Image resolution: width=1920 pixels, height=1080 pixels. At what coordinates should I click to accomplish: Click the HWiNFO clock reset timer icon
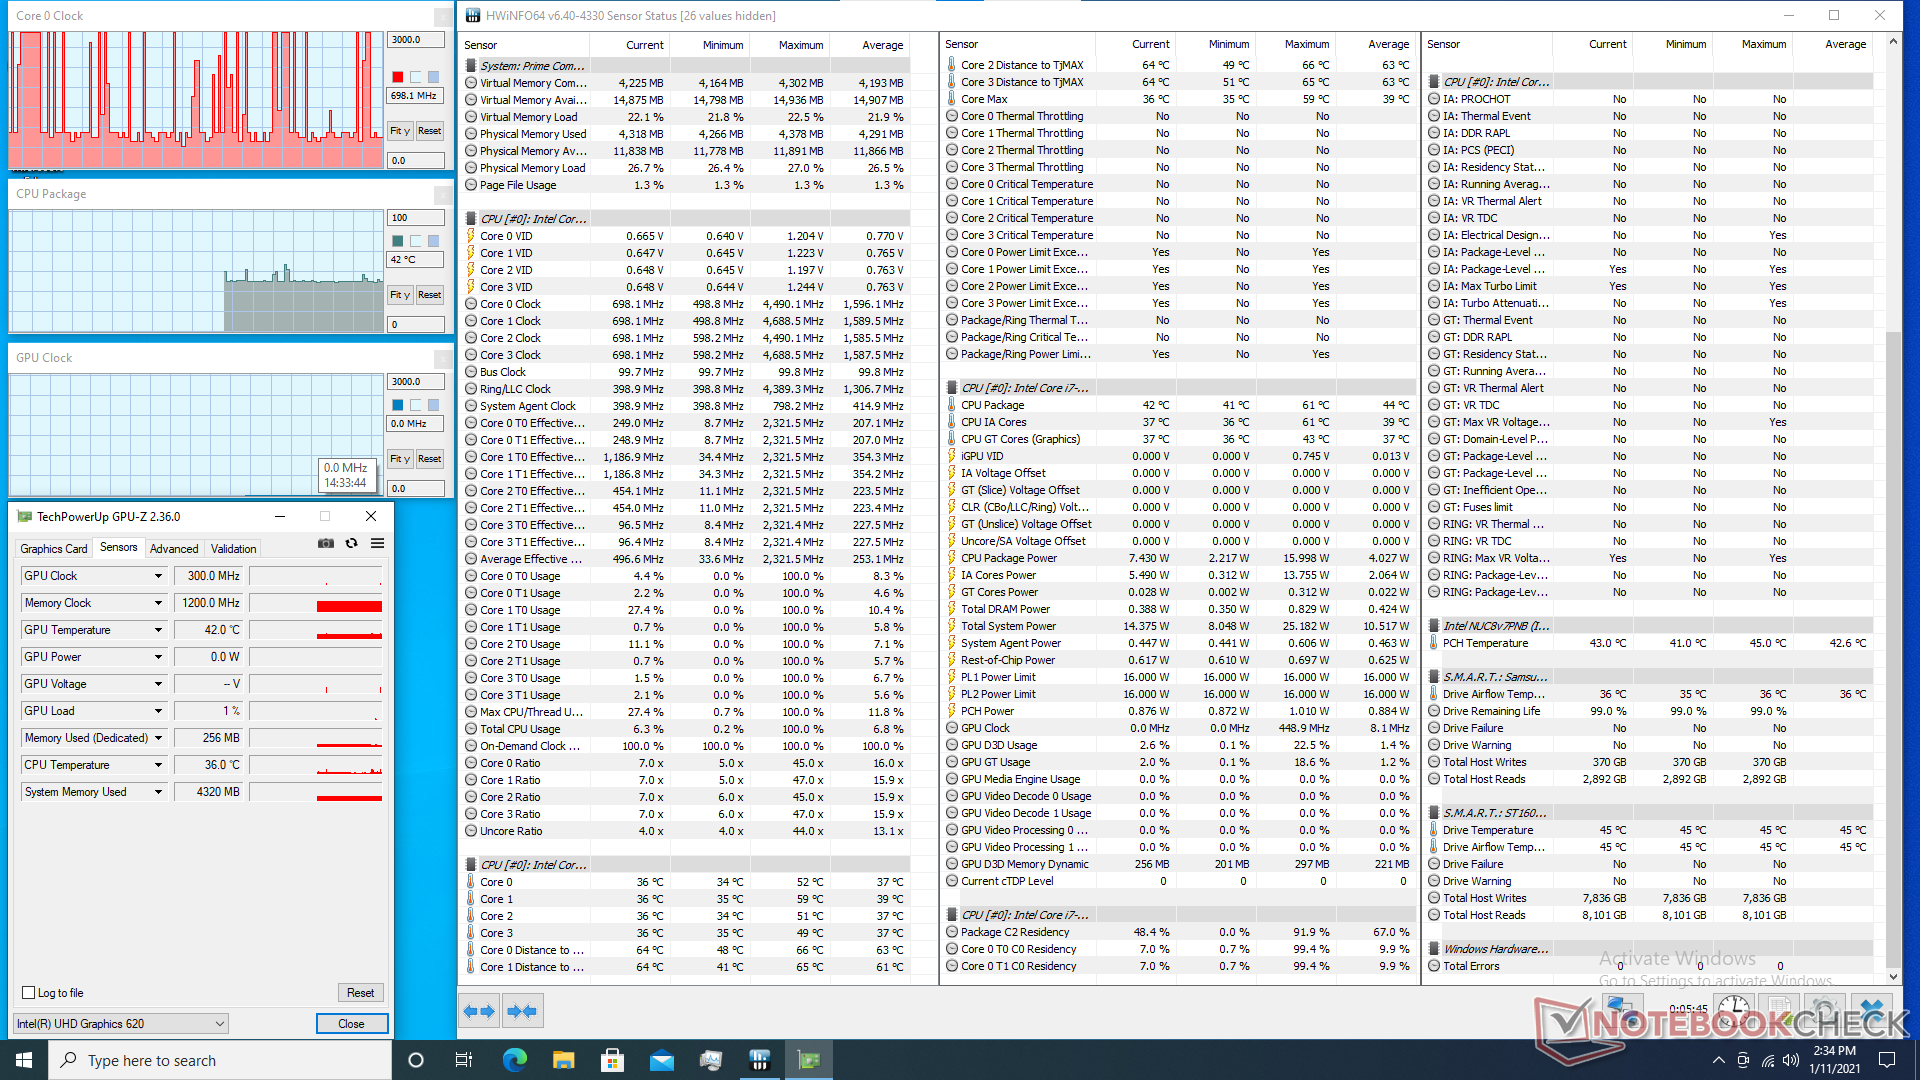[x=1735, y=1009]
